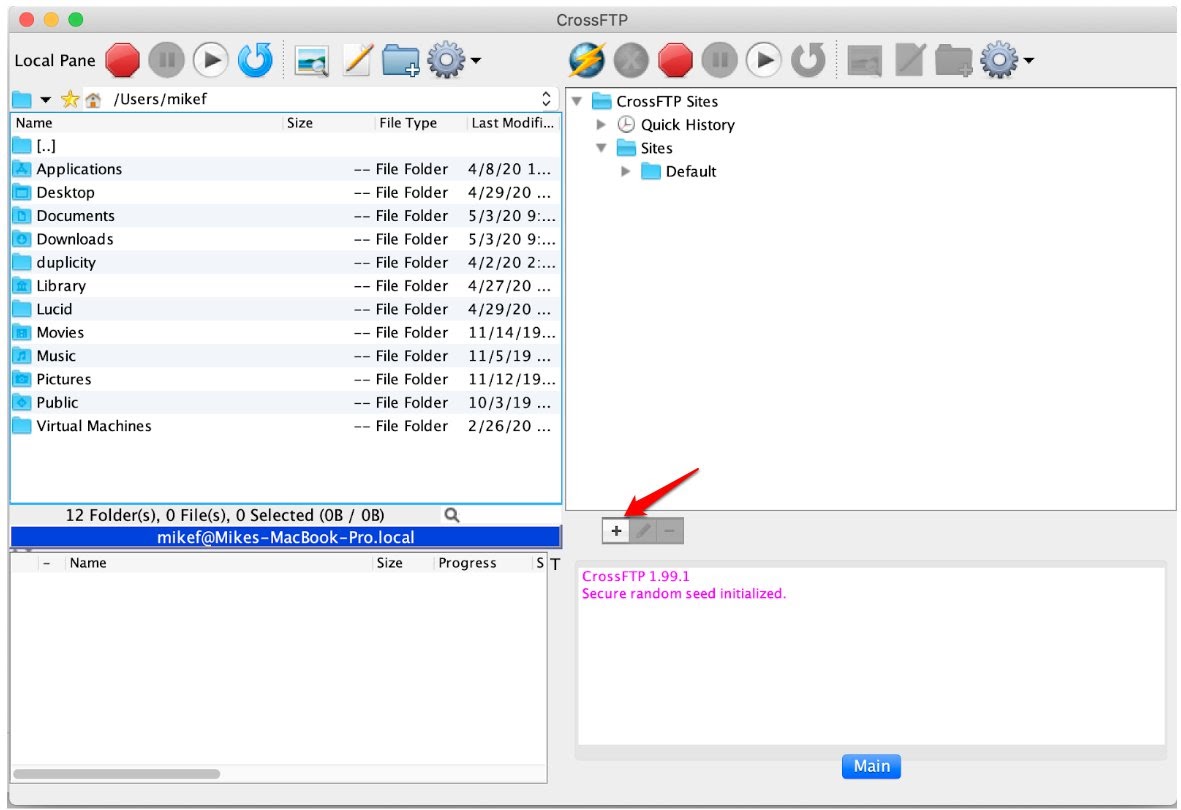Click the /Users/mikef path field
The width and height of the screenshot is (1181, 810).
(320, 99)
